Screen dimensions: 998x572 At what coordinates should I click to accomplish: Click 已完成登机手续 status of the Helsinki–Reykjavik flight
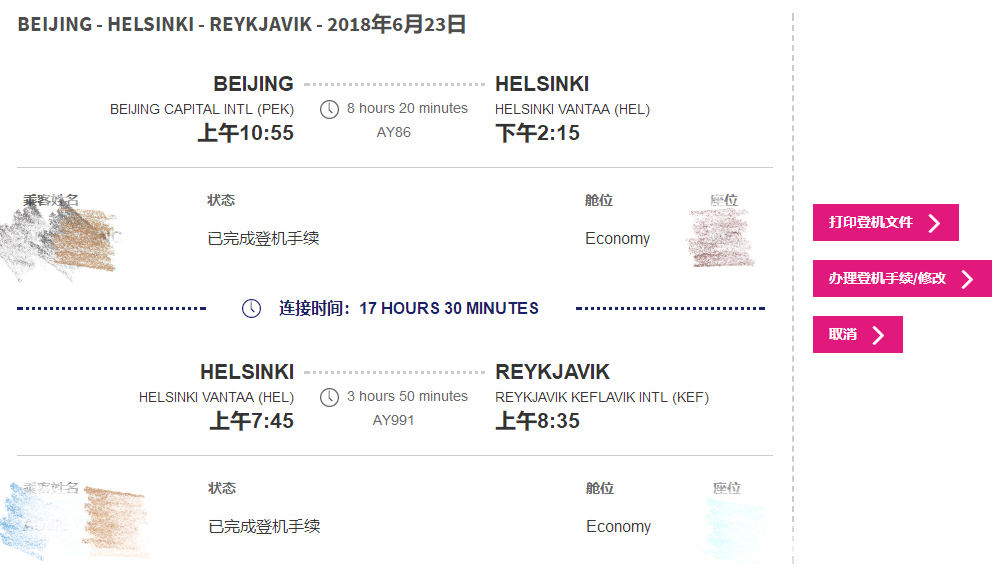tap(264, 527)
